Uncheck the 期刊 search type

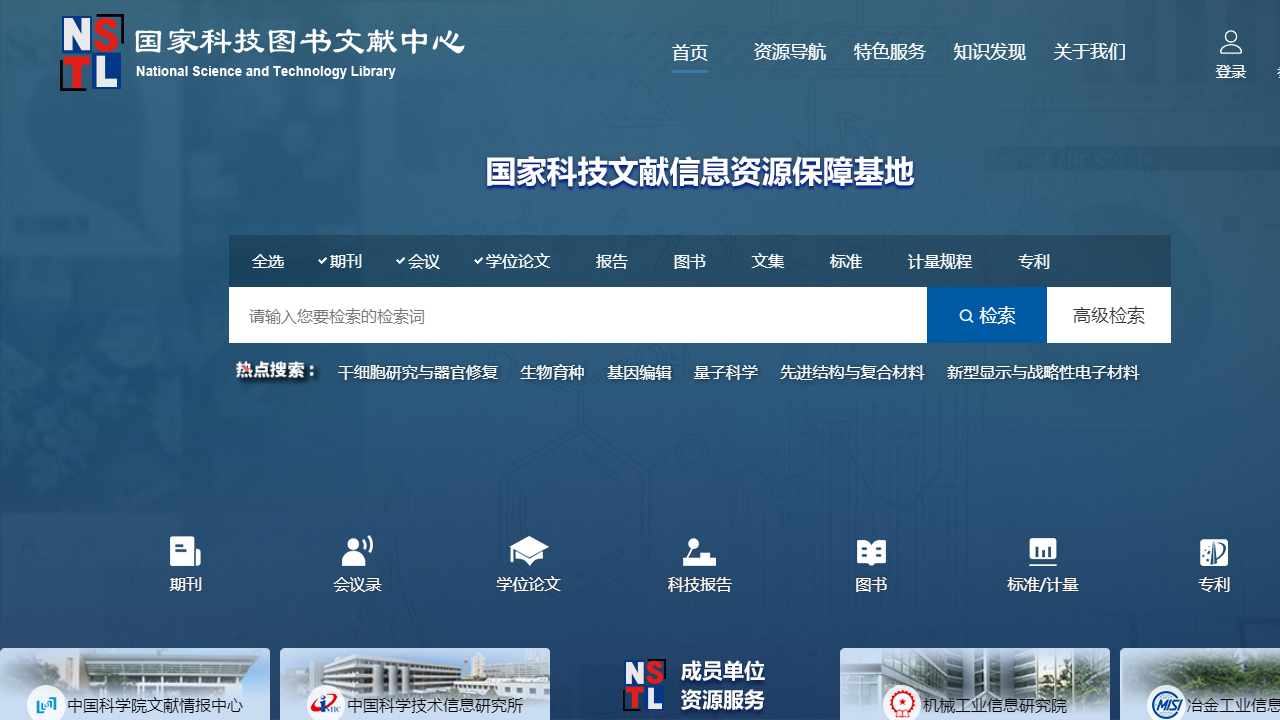click(340, 261)
